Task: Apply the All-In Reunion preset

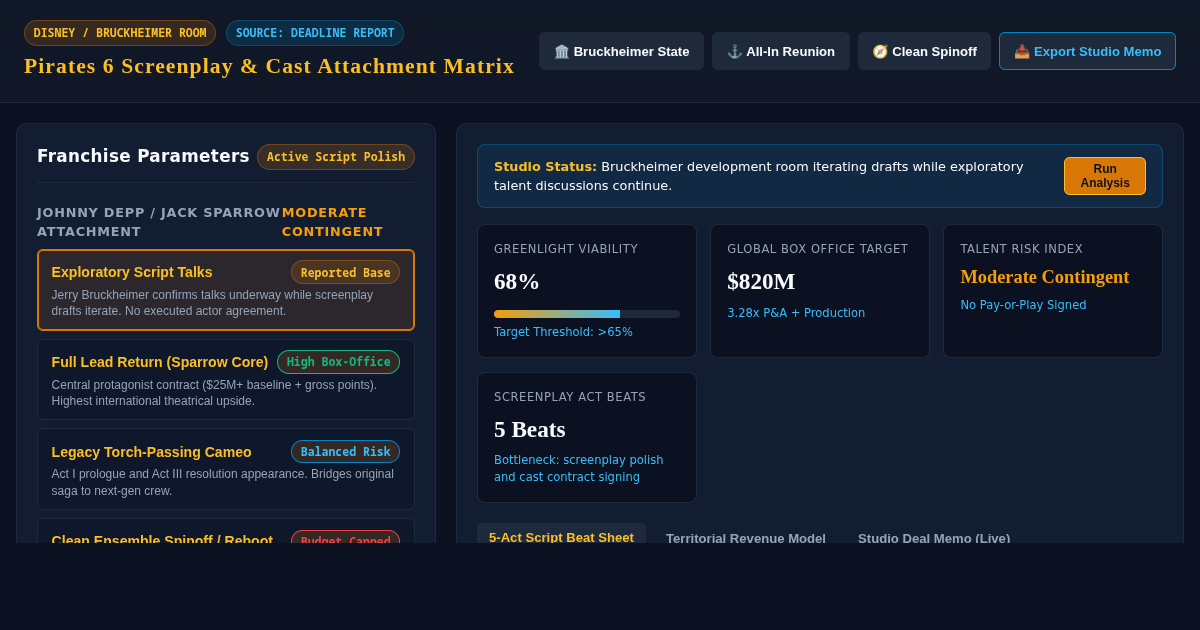Action: click(x=781, y=51)
